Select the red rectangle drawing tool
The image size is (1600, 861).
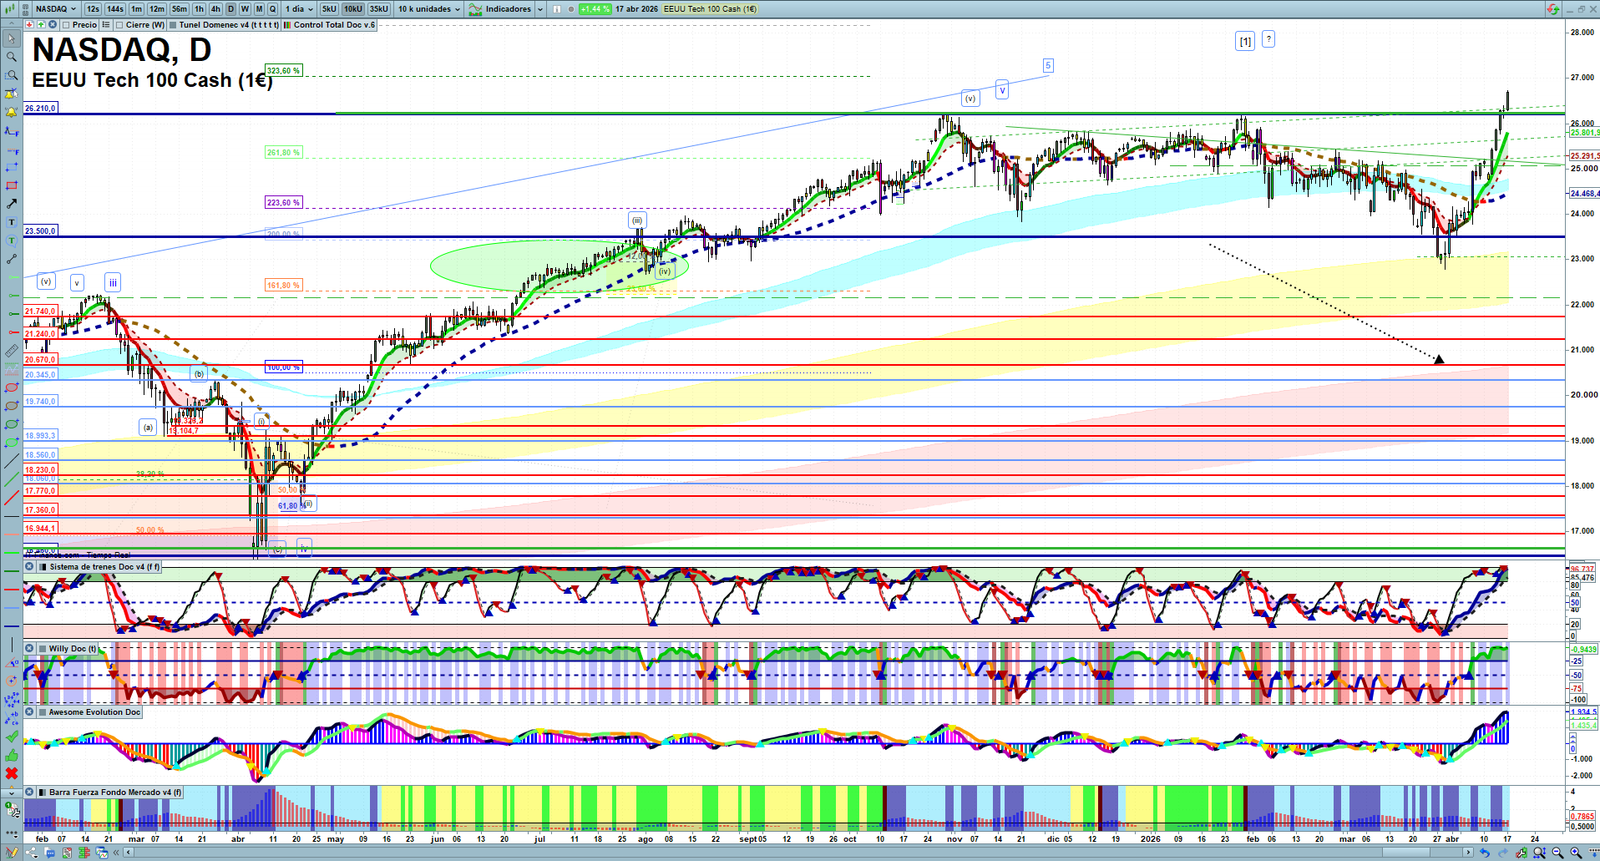(12, 186)
